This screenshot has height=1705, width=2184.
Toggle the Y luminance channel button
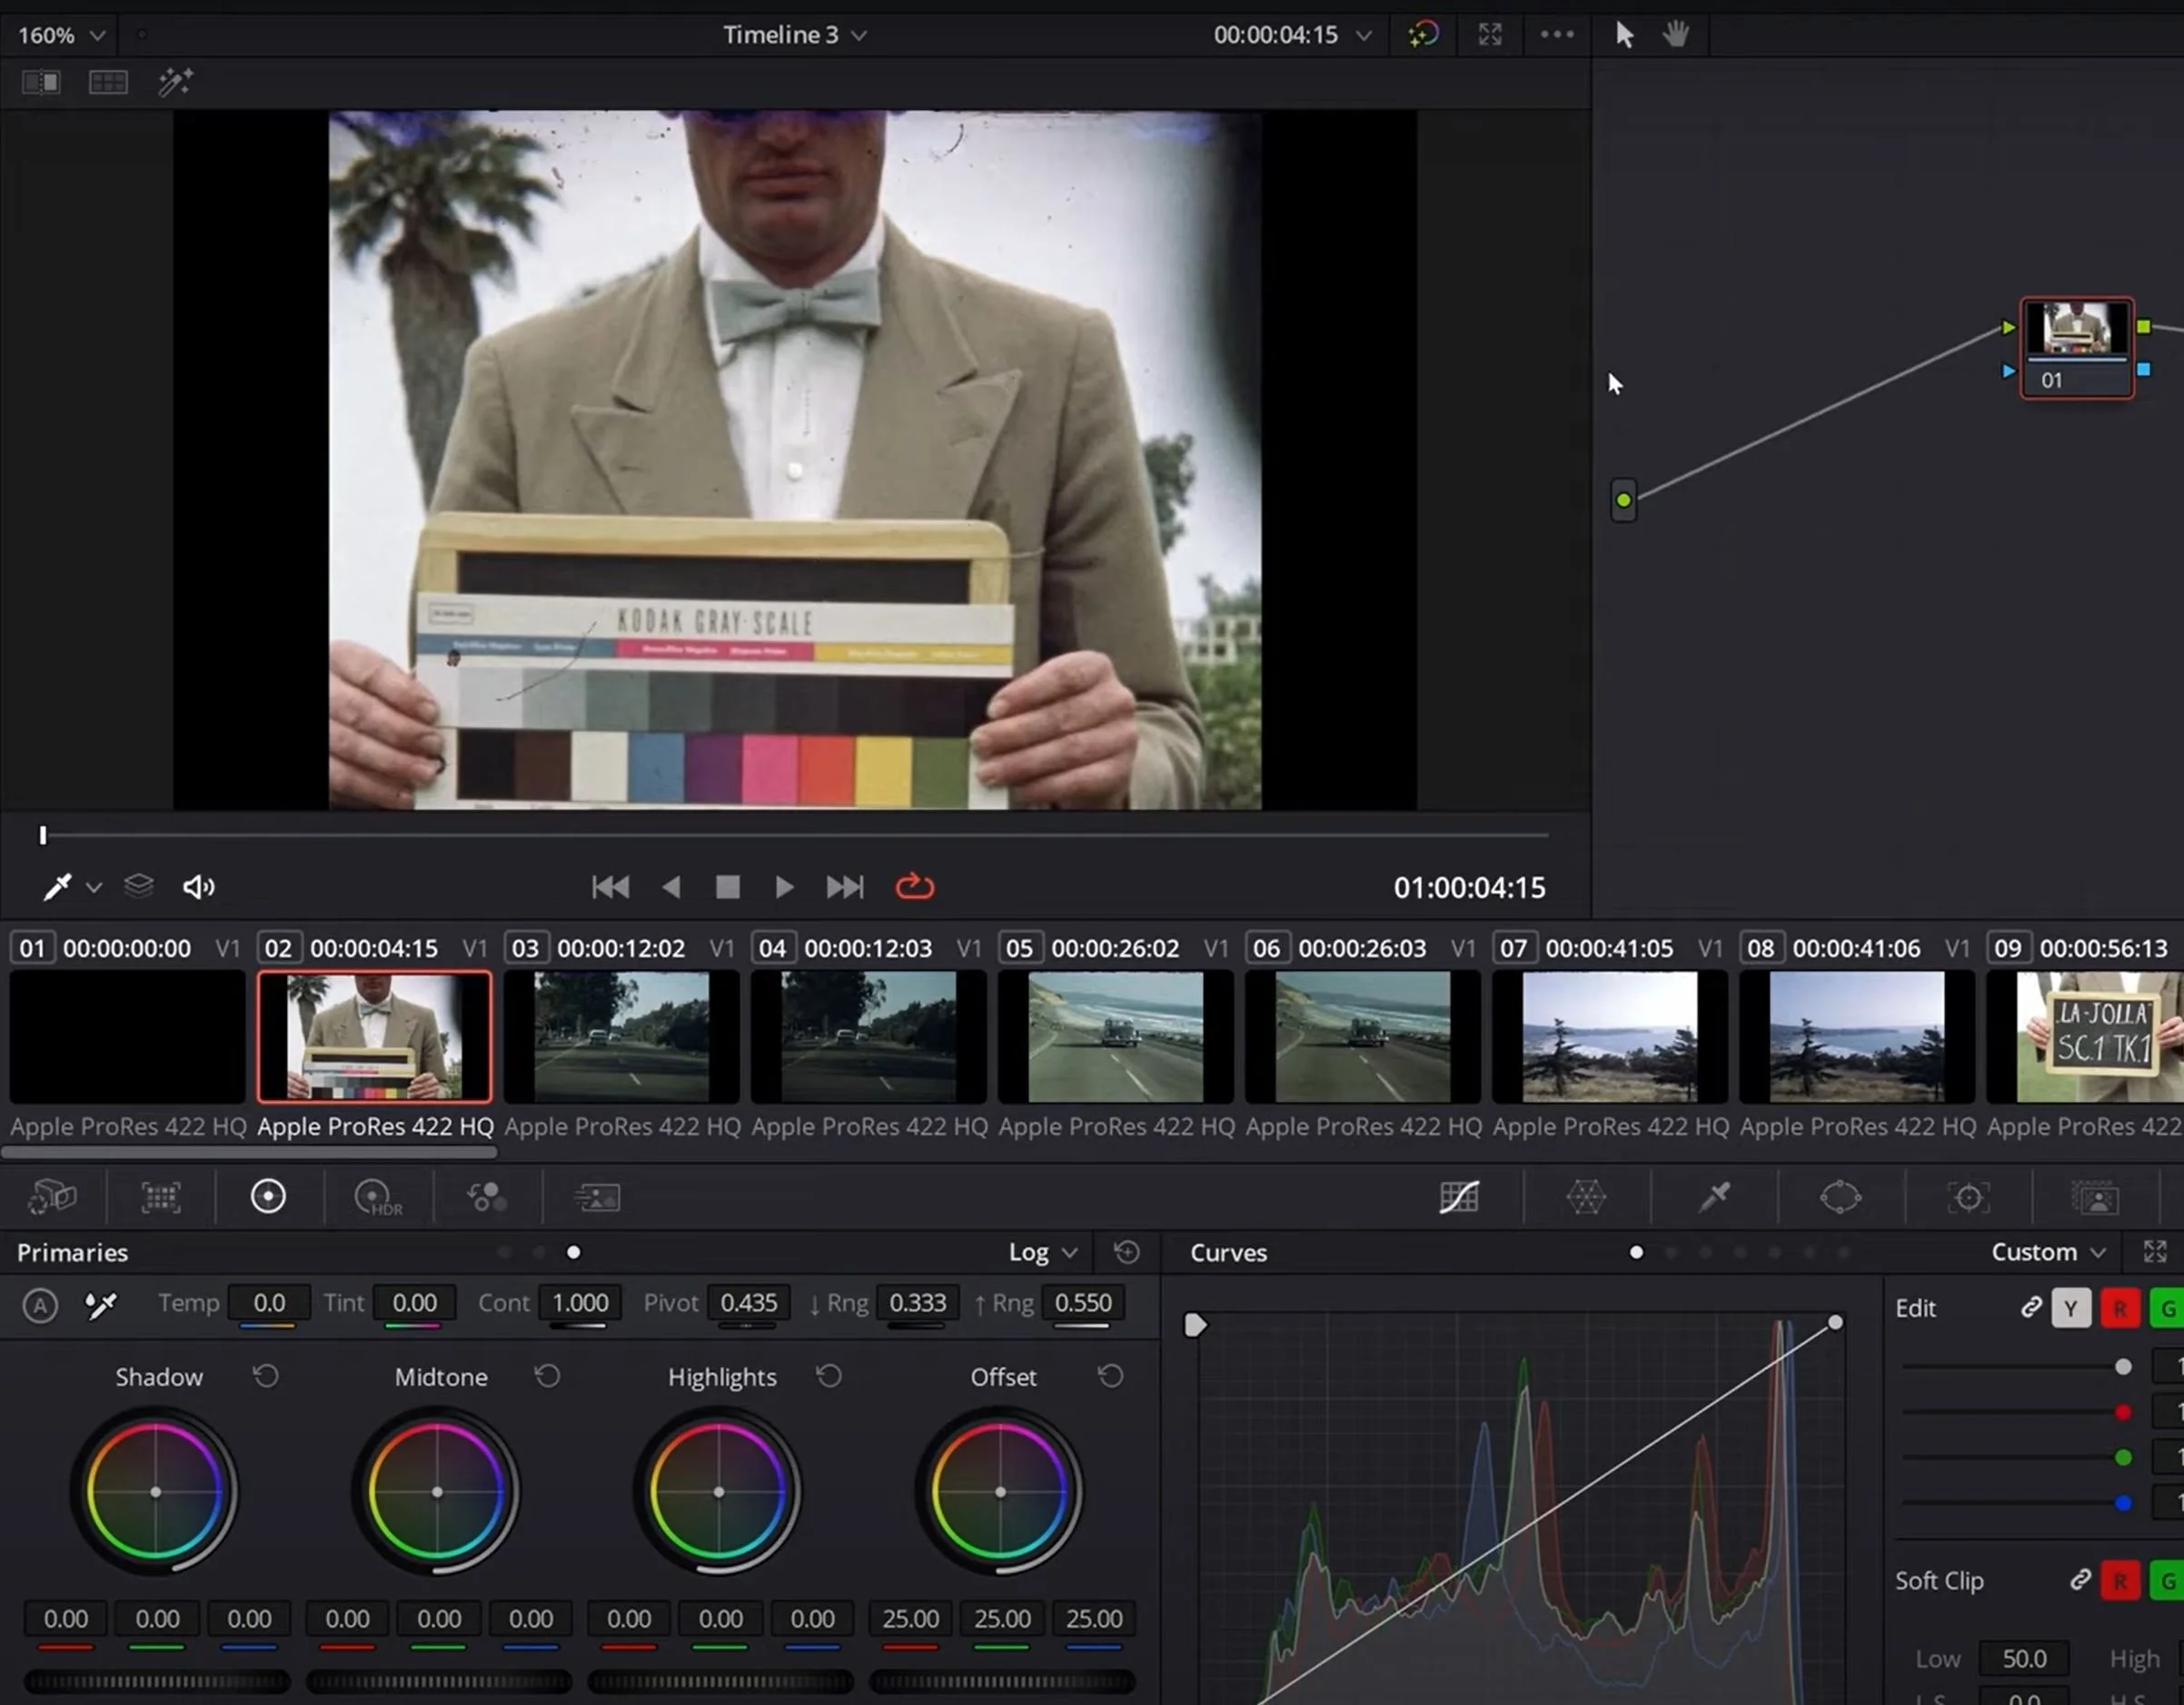point(2070,1308)
